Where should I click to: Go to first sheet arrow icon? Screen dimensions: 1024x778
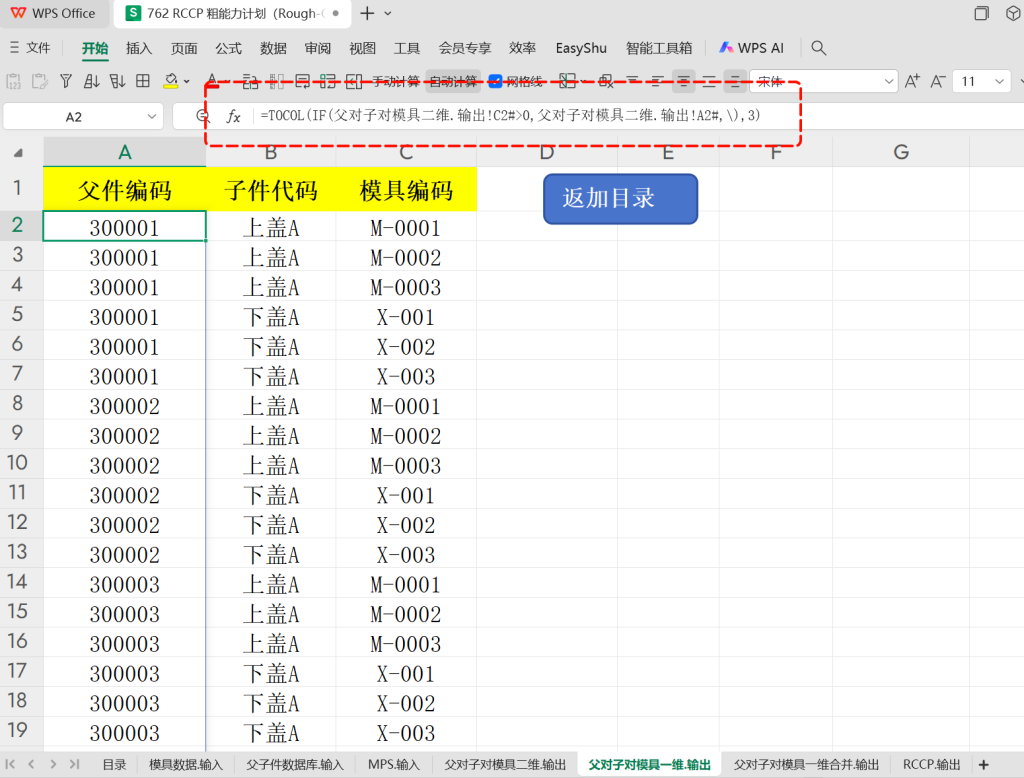tap(10, 764)
